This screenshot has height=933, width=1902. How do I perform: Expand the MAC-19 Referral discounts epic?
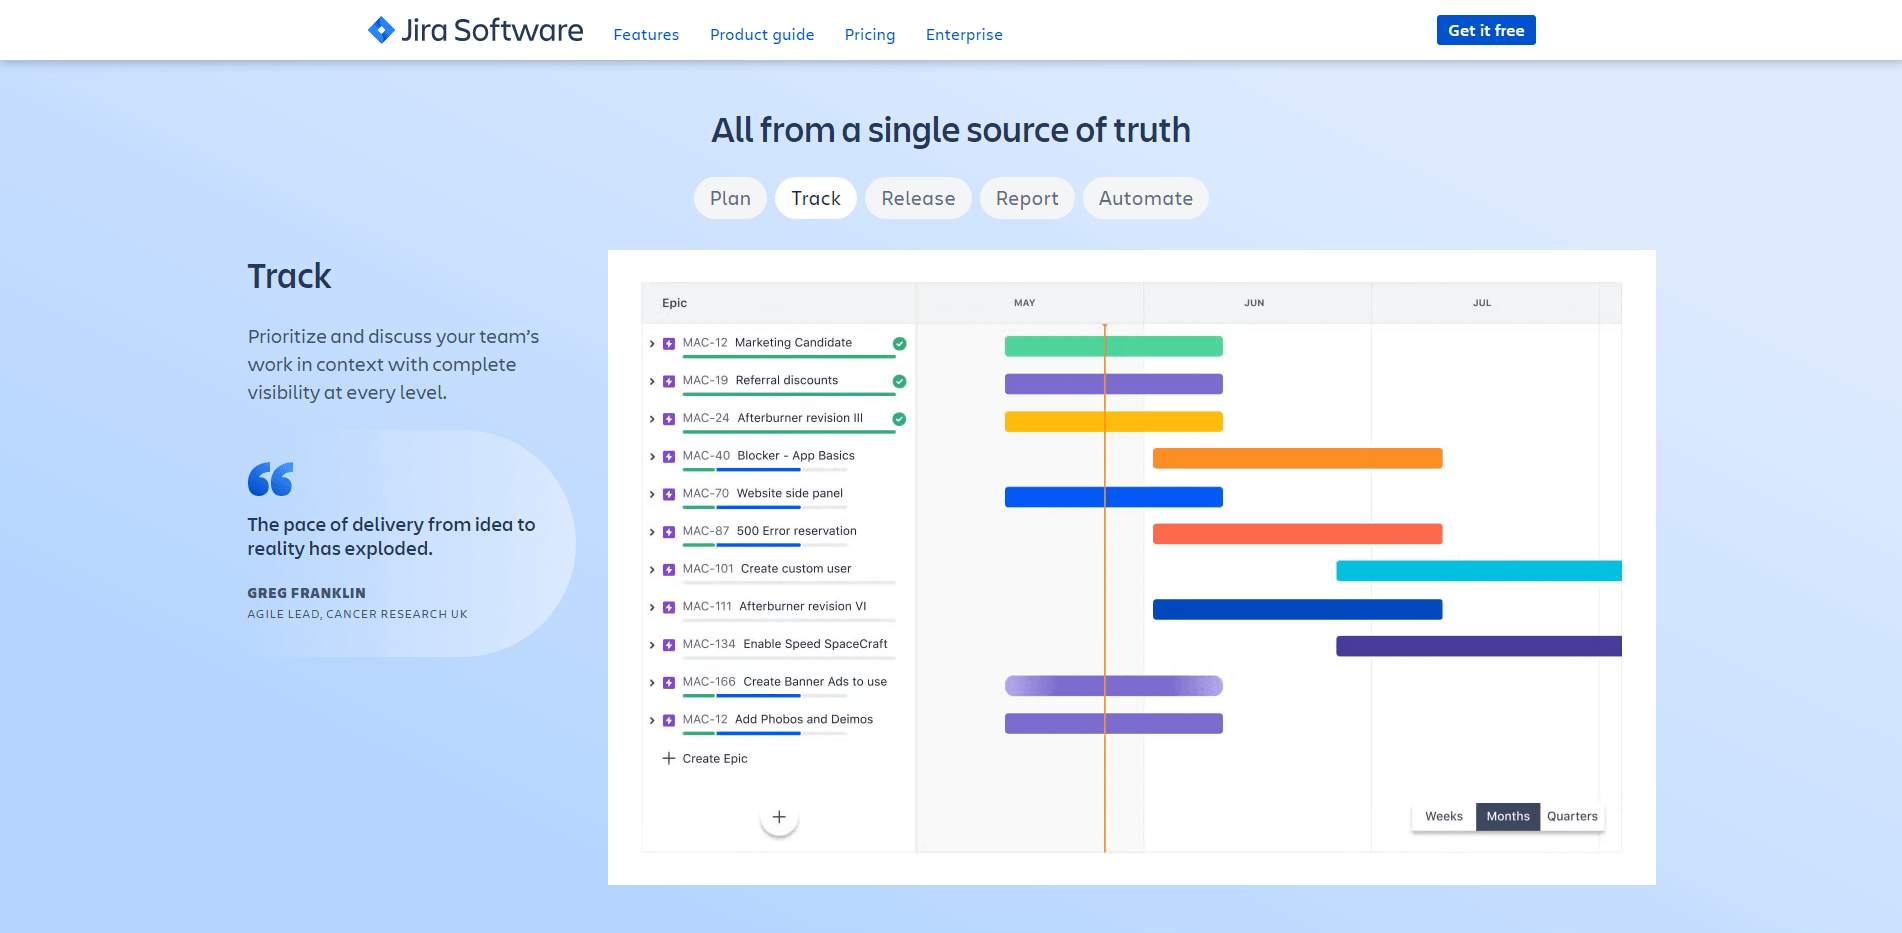click(652, 382)
